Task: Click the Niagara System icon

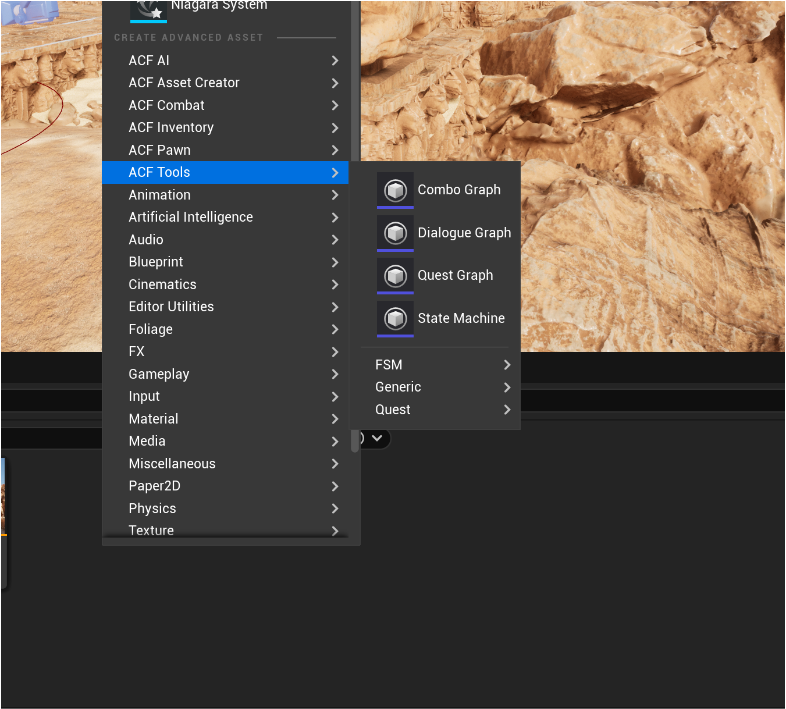Action: point(148,8)
